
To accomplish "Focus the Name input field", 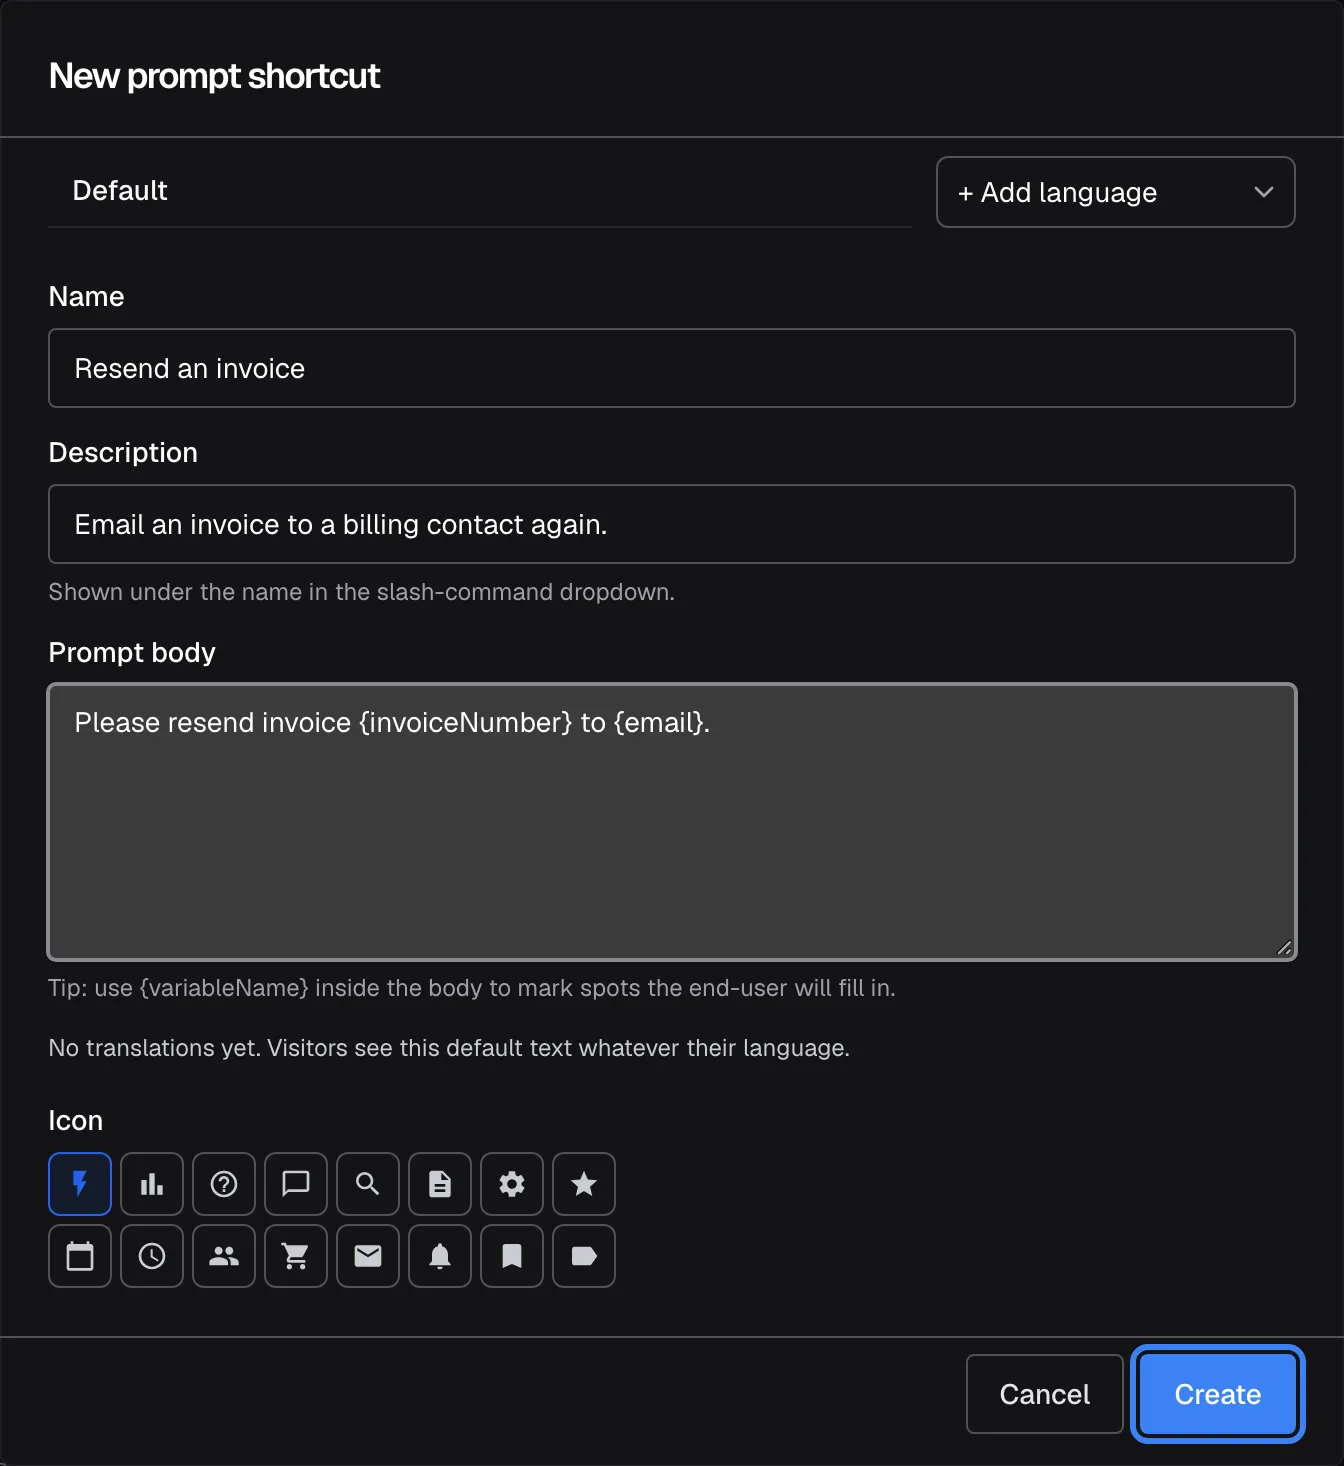I will click(672, 368).
